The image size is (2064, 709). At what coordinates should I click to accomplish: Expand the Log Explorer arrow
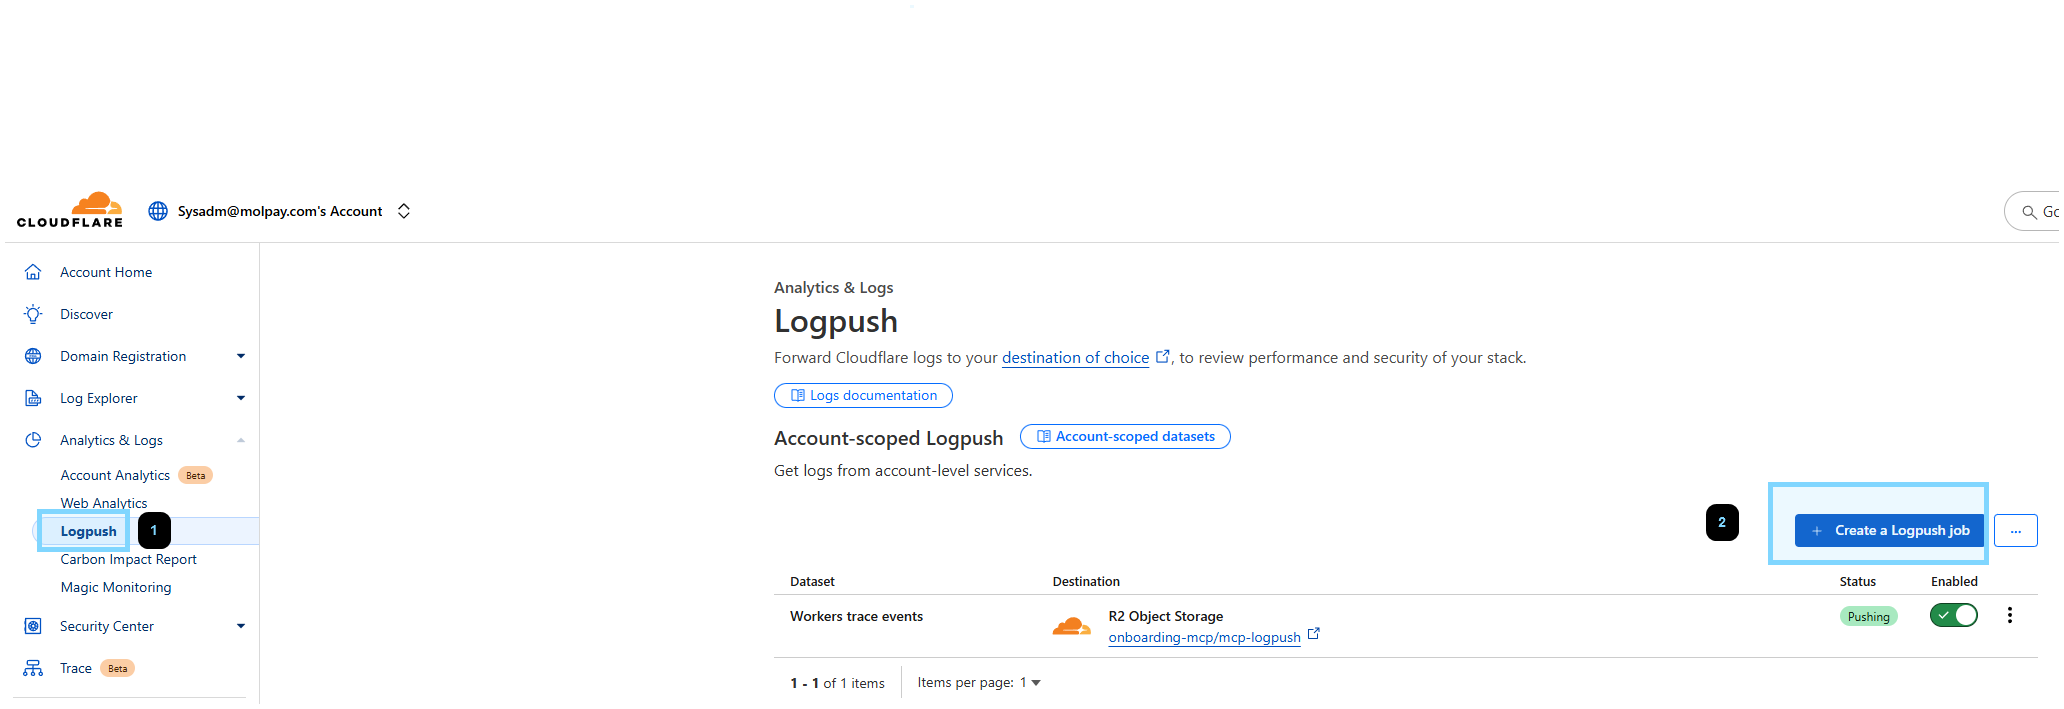coord(241,398)
